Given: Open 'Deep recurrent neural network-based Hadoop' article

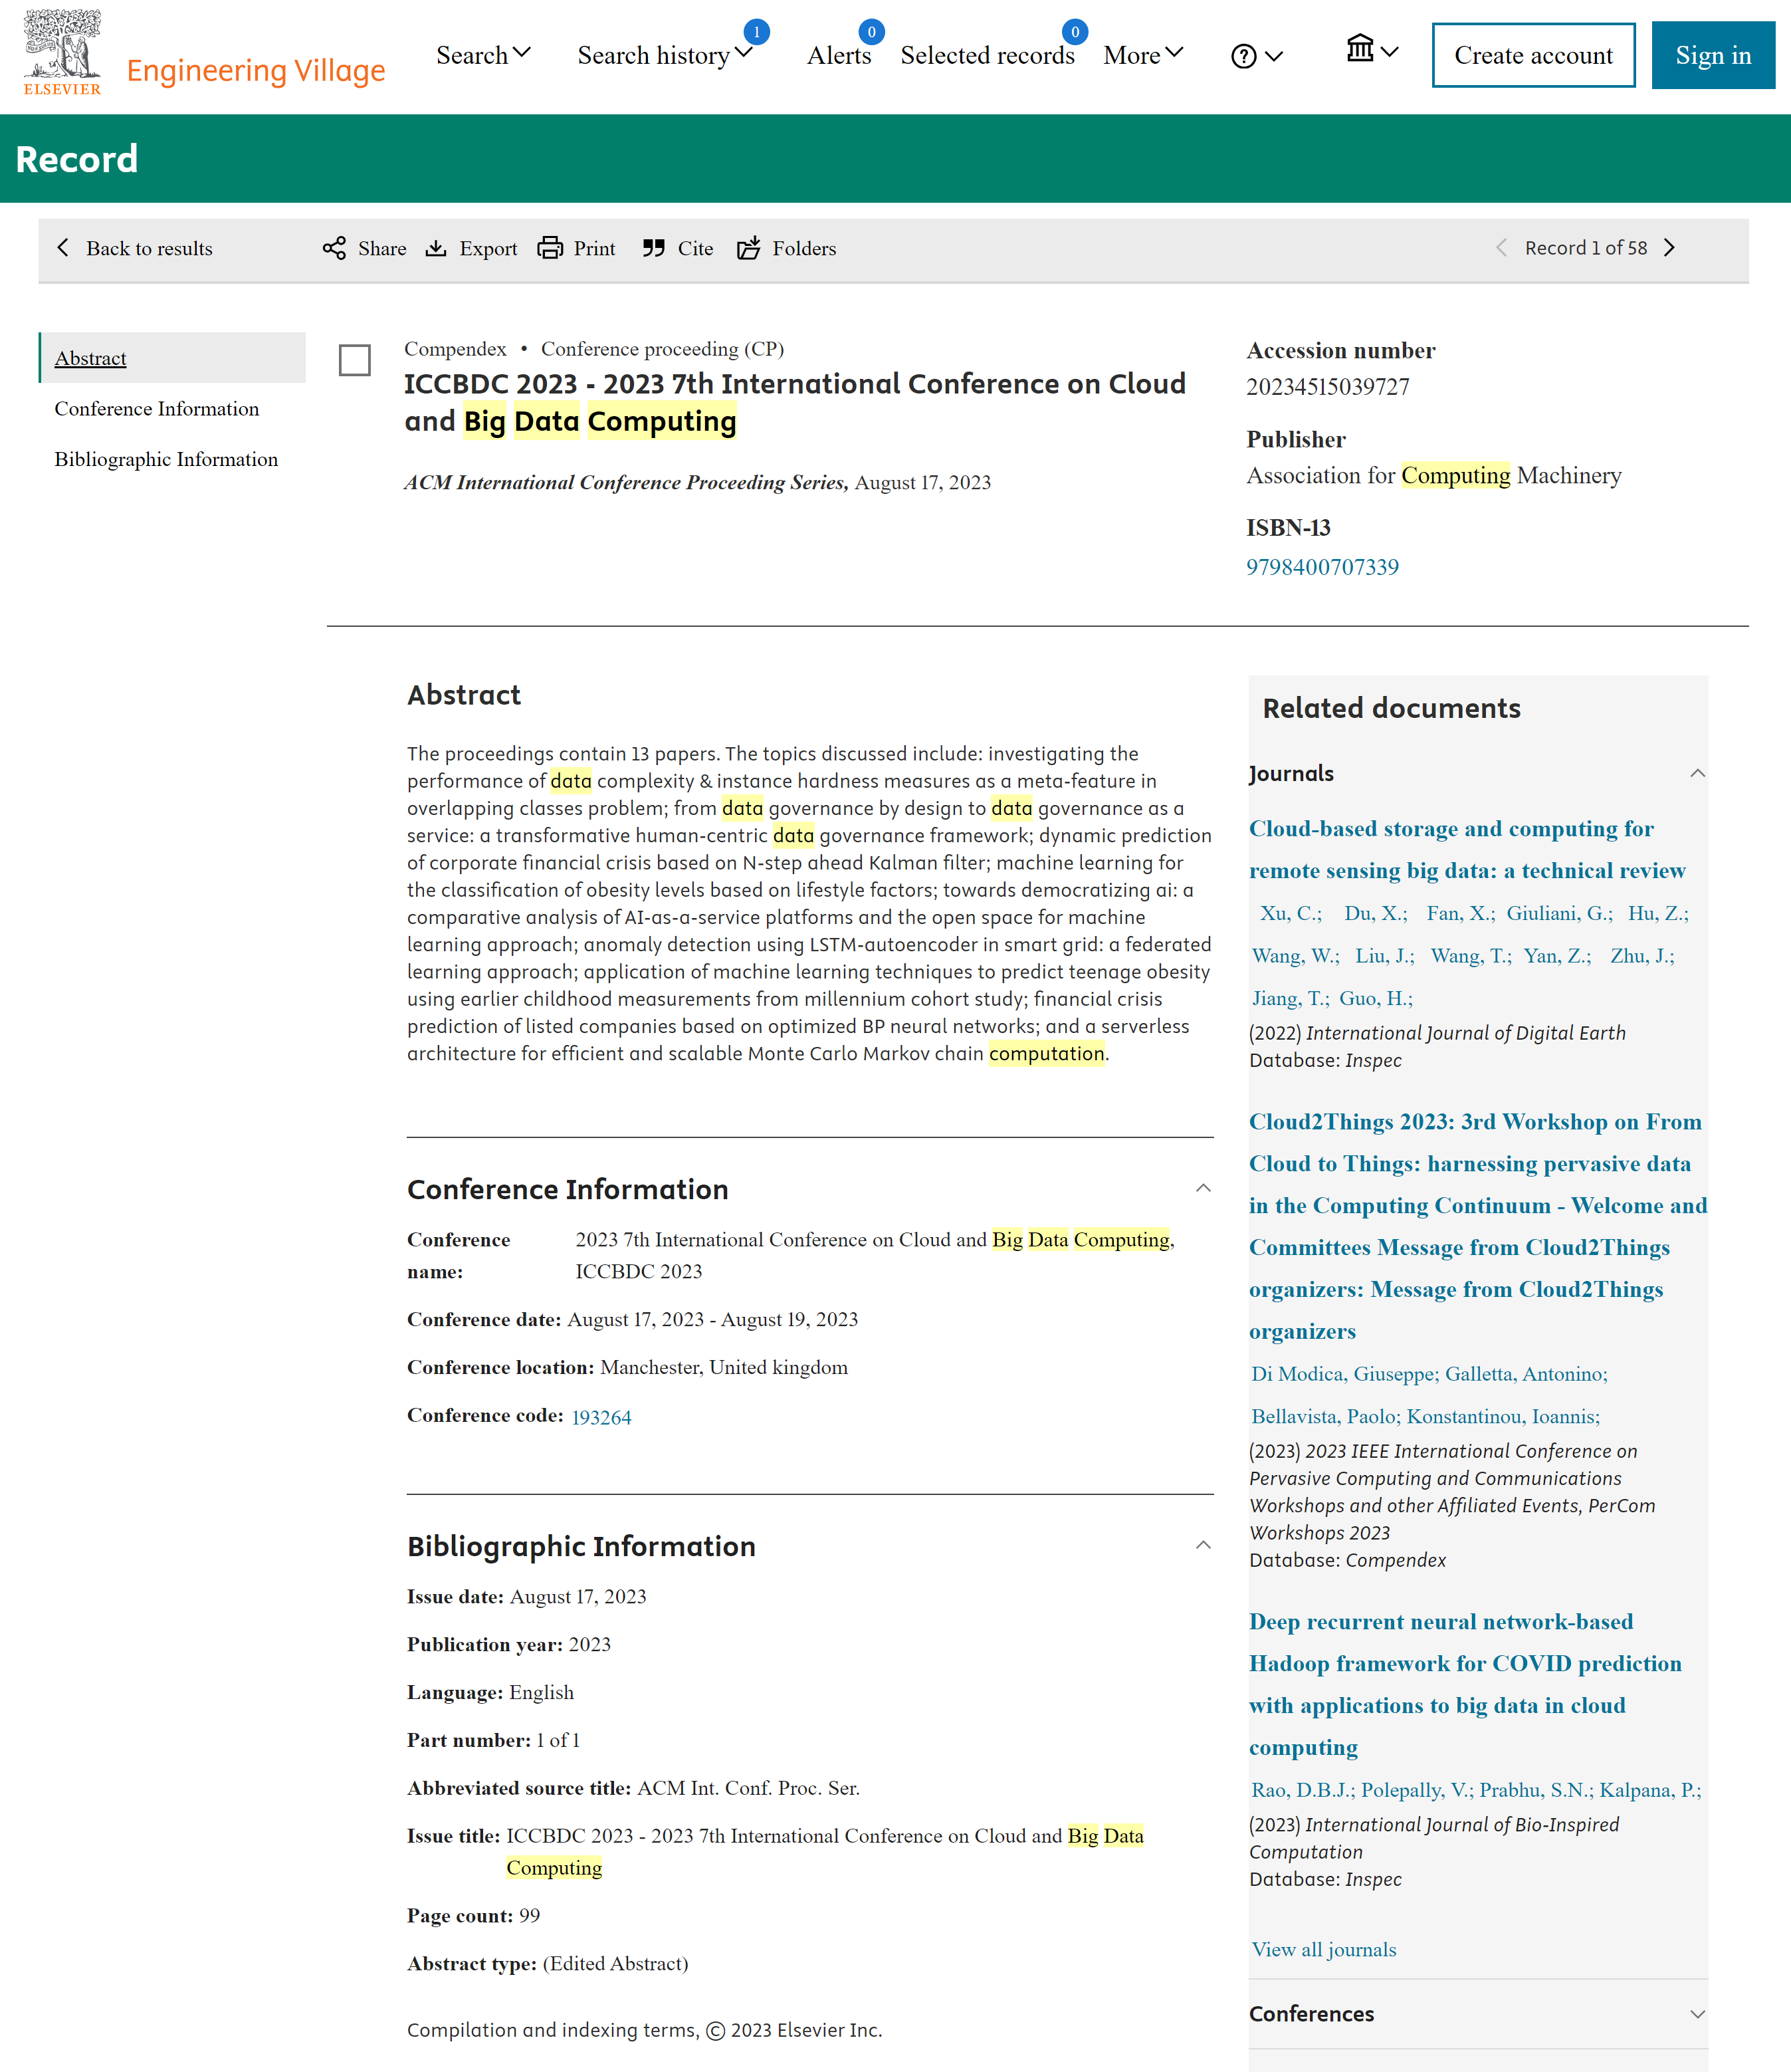Looking at the screenshot, I should coord(1465,1684).
